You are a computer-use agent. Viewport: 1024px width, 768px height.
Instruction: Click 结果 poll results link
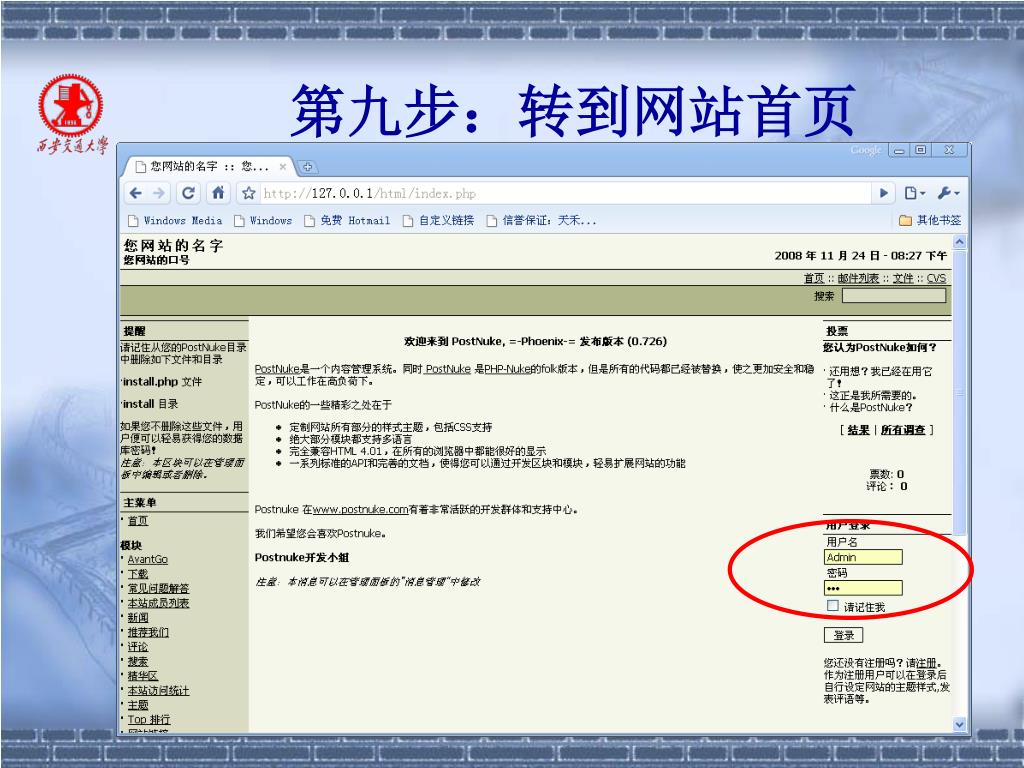coord(858,430)
